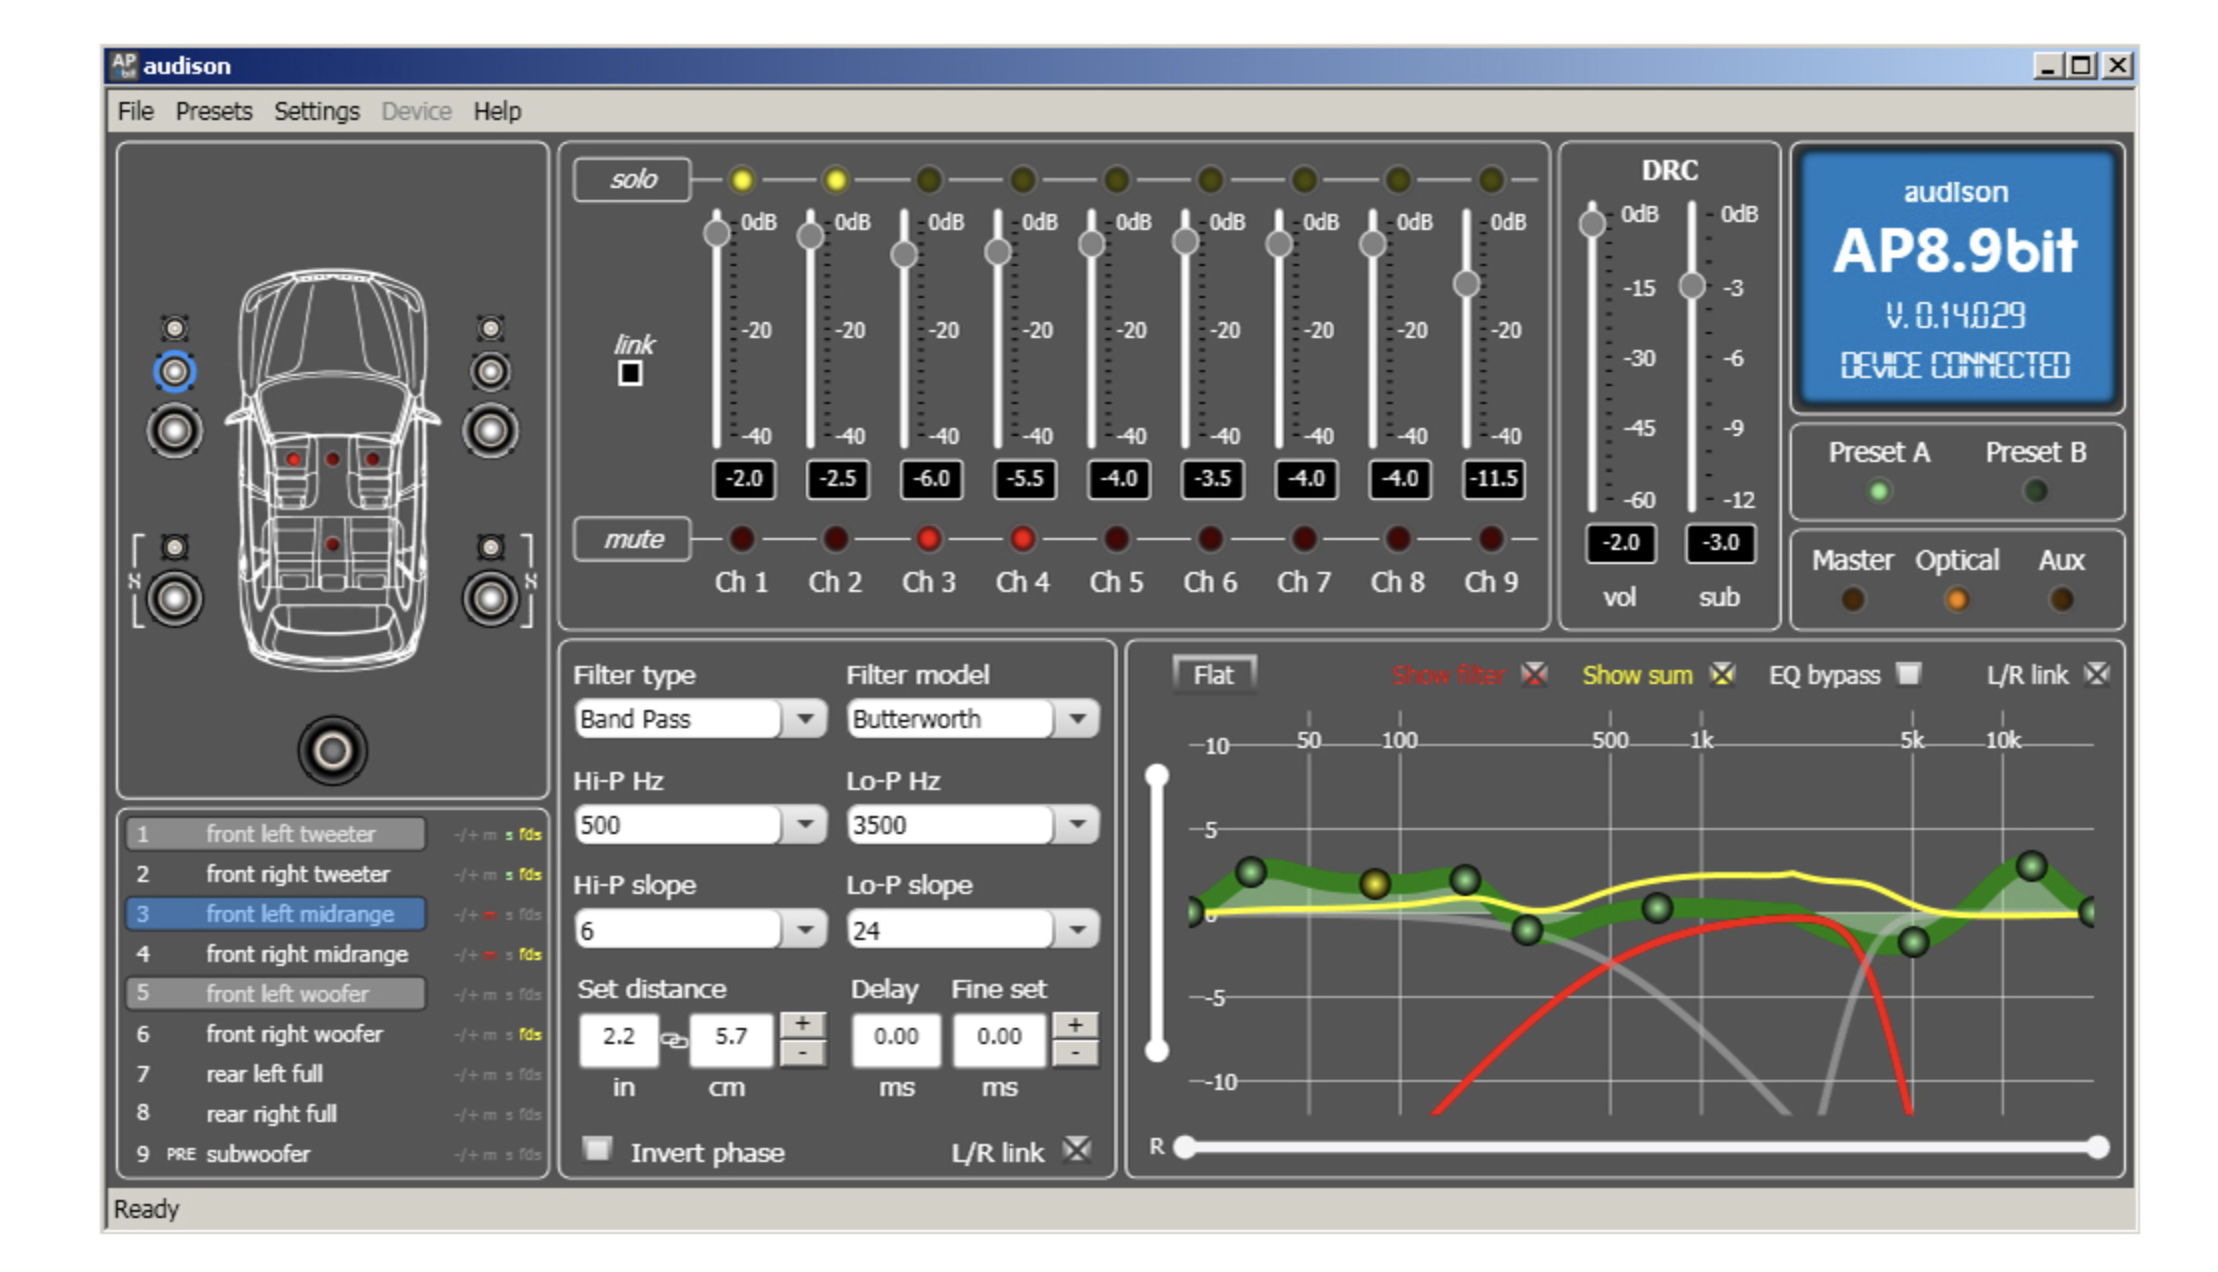Select the front right midrange speaker icon
This screenshot has height=1272, width=2218.
(x=490, y=372)
